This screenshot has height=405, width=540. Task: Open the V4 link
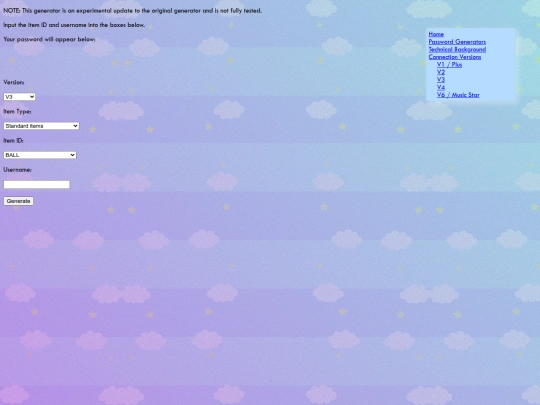click(x=441, y=87)
